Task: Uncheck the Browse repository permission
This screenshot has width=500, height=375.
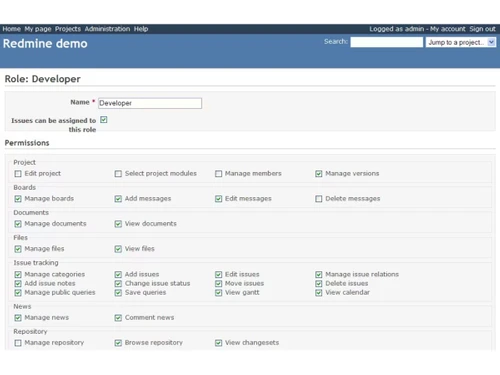Action: tap(118, 343)
